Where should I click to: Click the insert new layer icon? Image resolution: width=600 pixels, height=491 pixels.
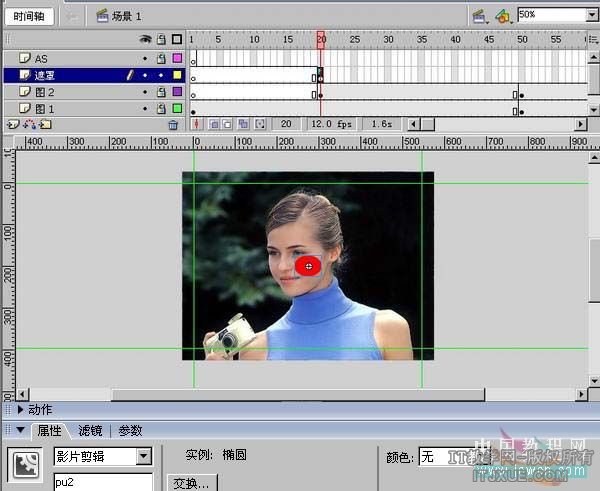pyautogui.click(x=13, y=125)
